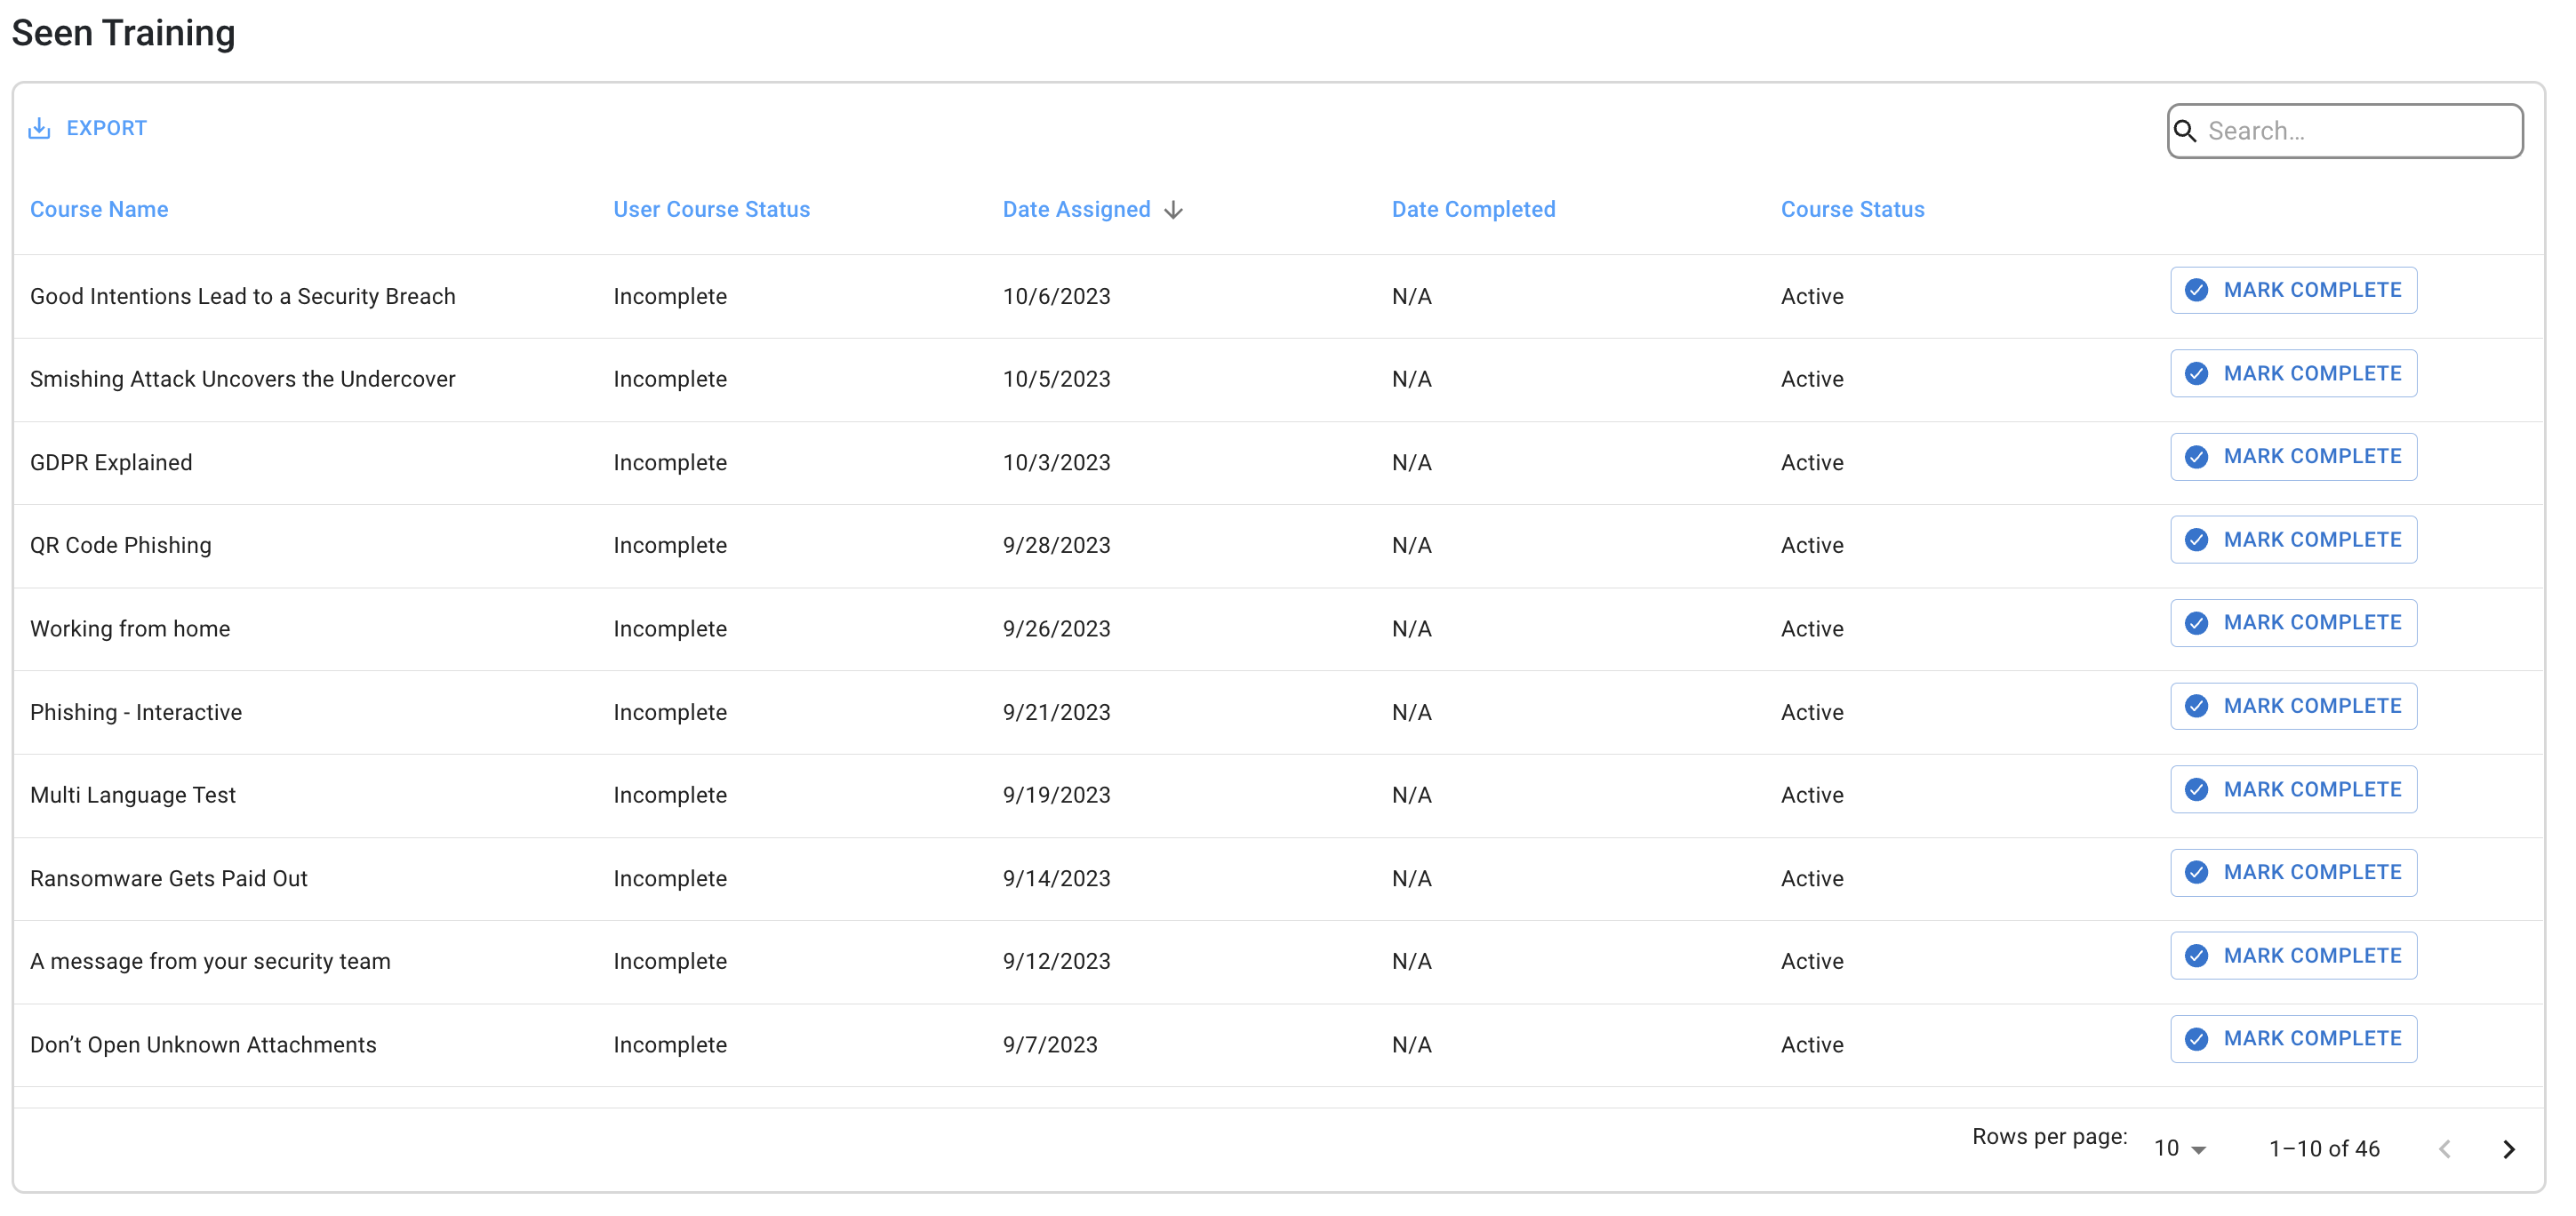
Task: Click Incomplete status for GDPR Explained
Action: [670, 462]
